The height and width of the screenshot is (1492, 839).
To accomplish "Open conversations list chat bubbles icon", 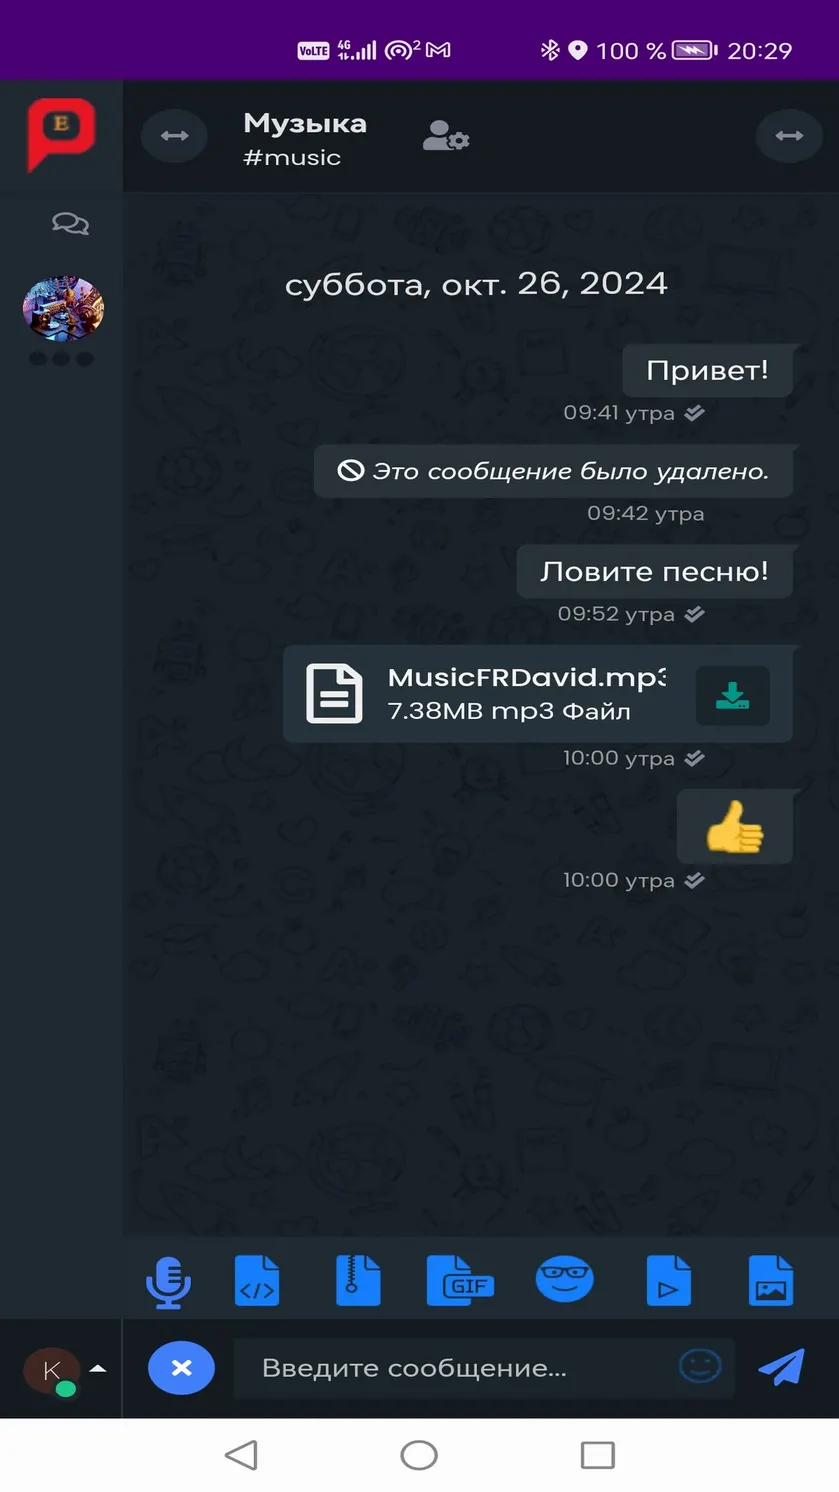I will coord(70,224).
